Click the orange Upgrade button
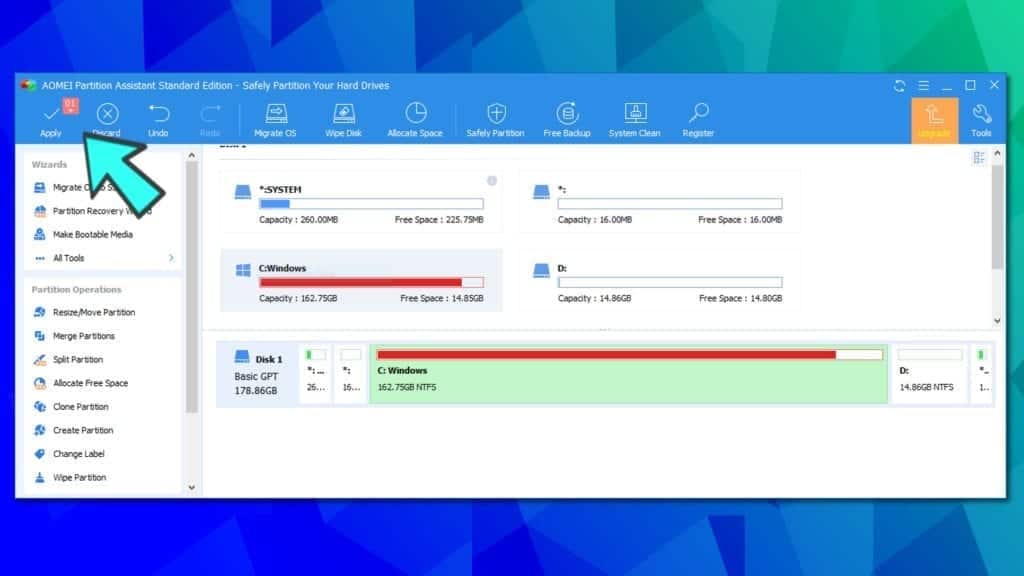The width and height of the screenshot is (1024, 576). 935,120
